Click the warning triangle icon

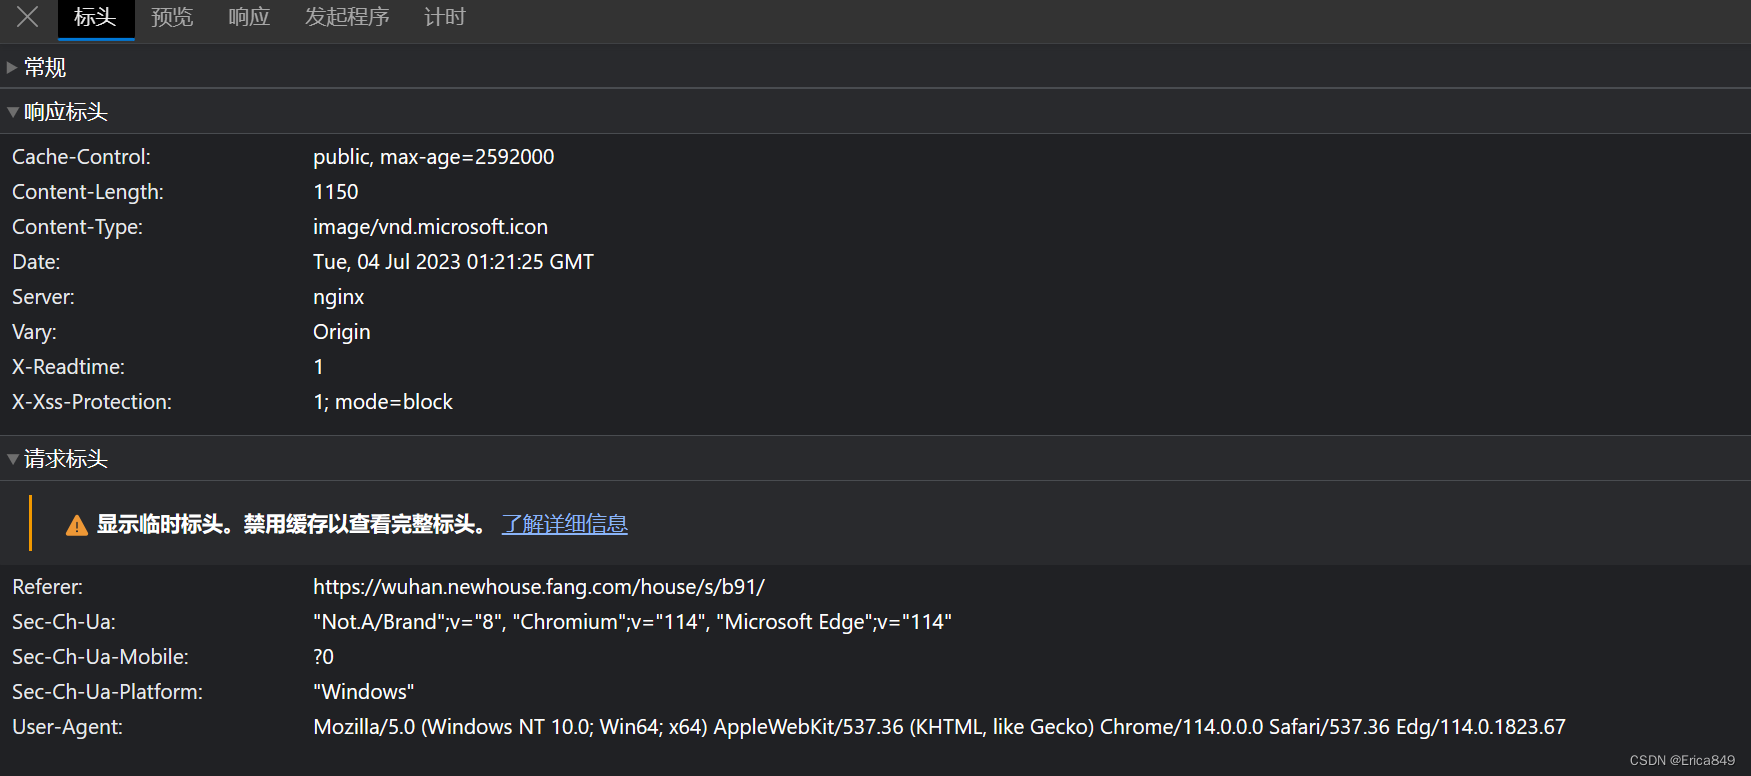[x=76, y=523]
